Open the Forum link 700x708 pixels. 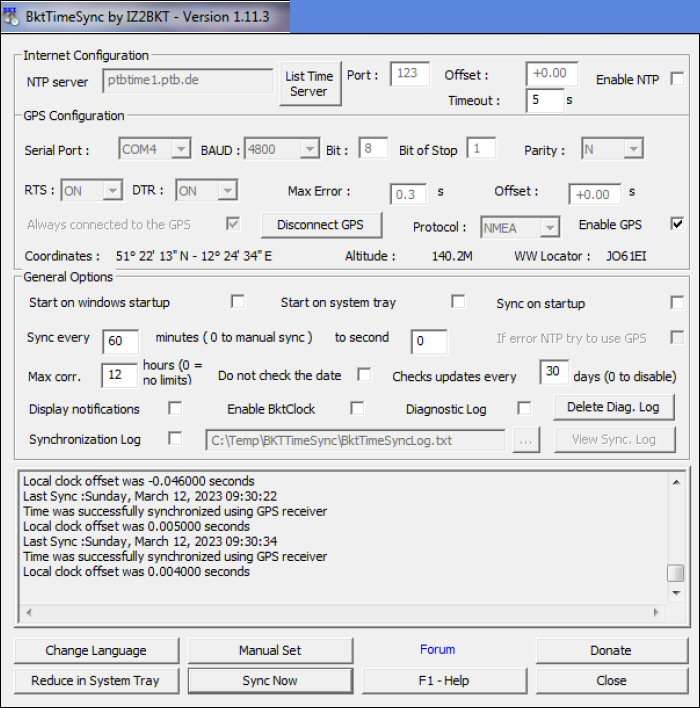click(437, 650)
